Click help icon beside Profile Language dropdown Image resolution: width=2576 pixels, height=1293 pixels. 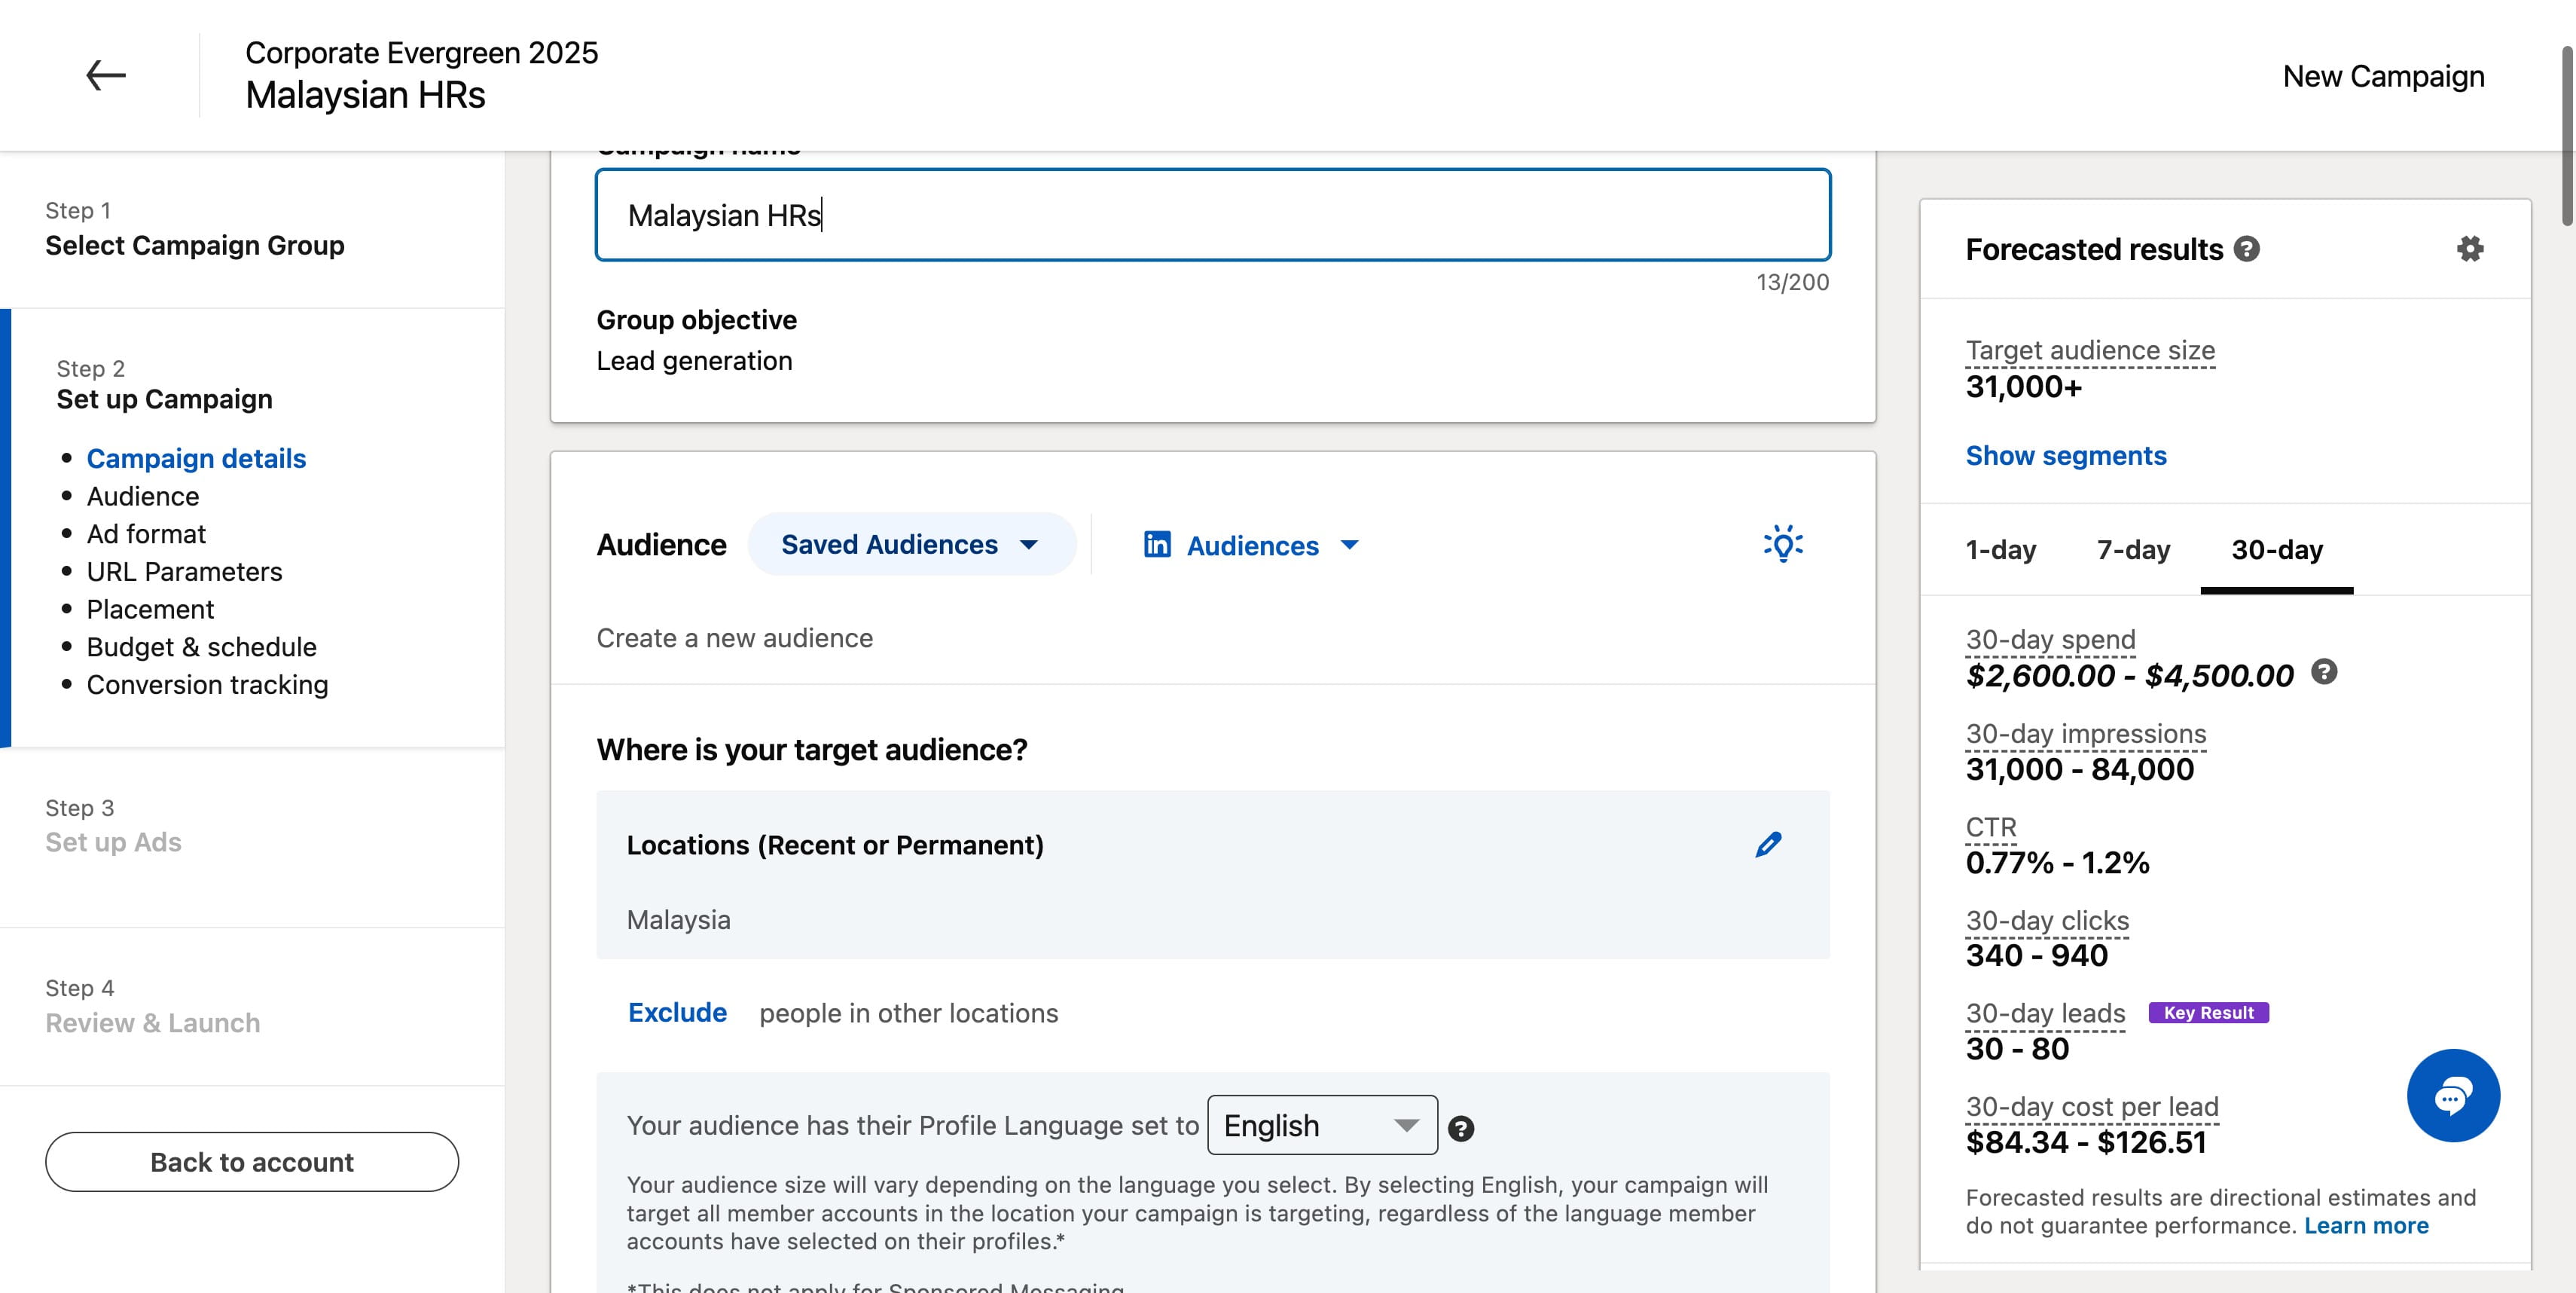click(x=1461, y=1128)
